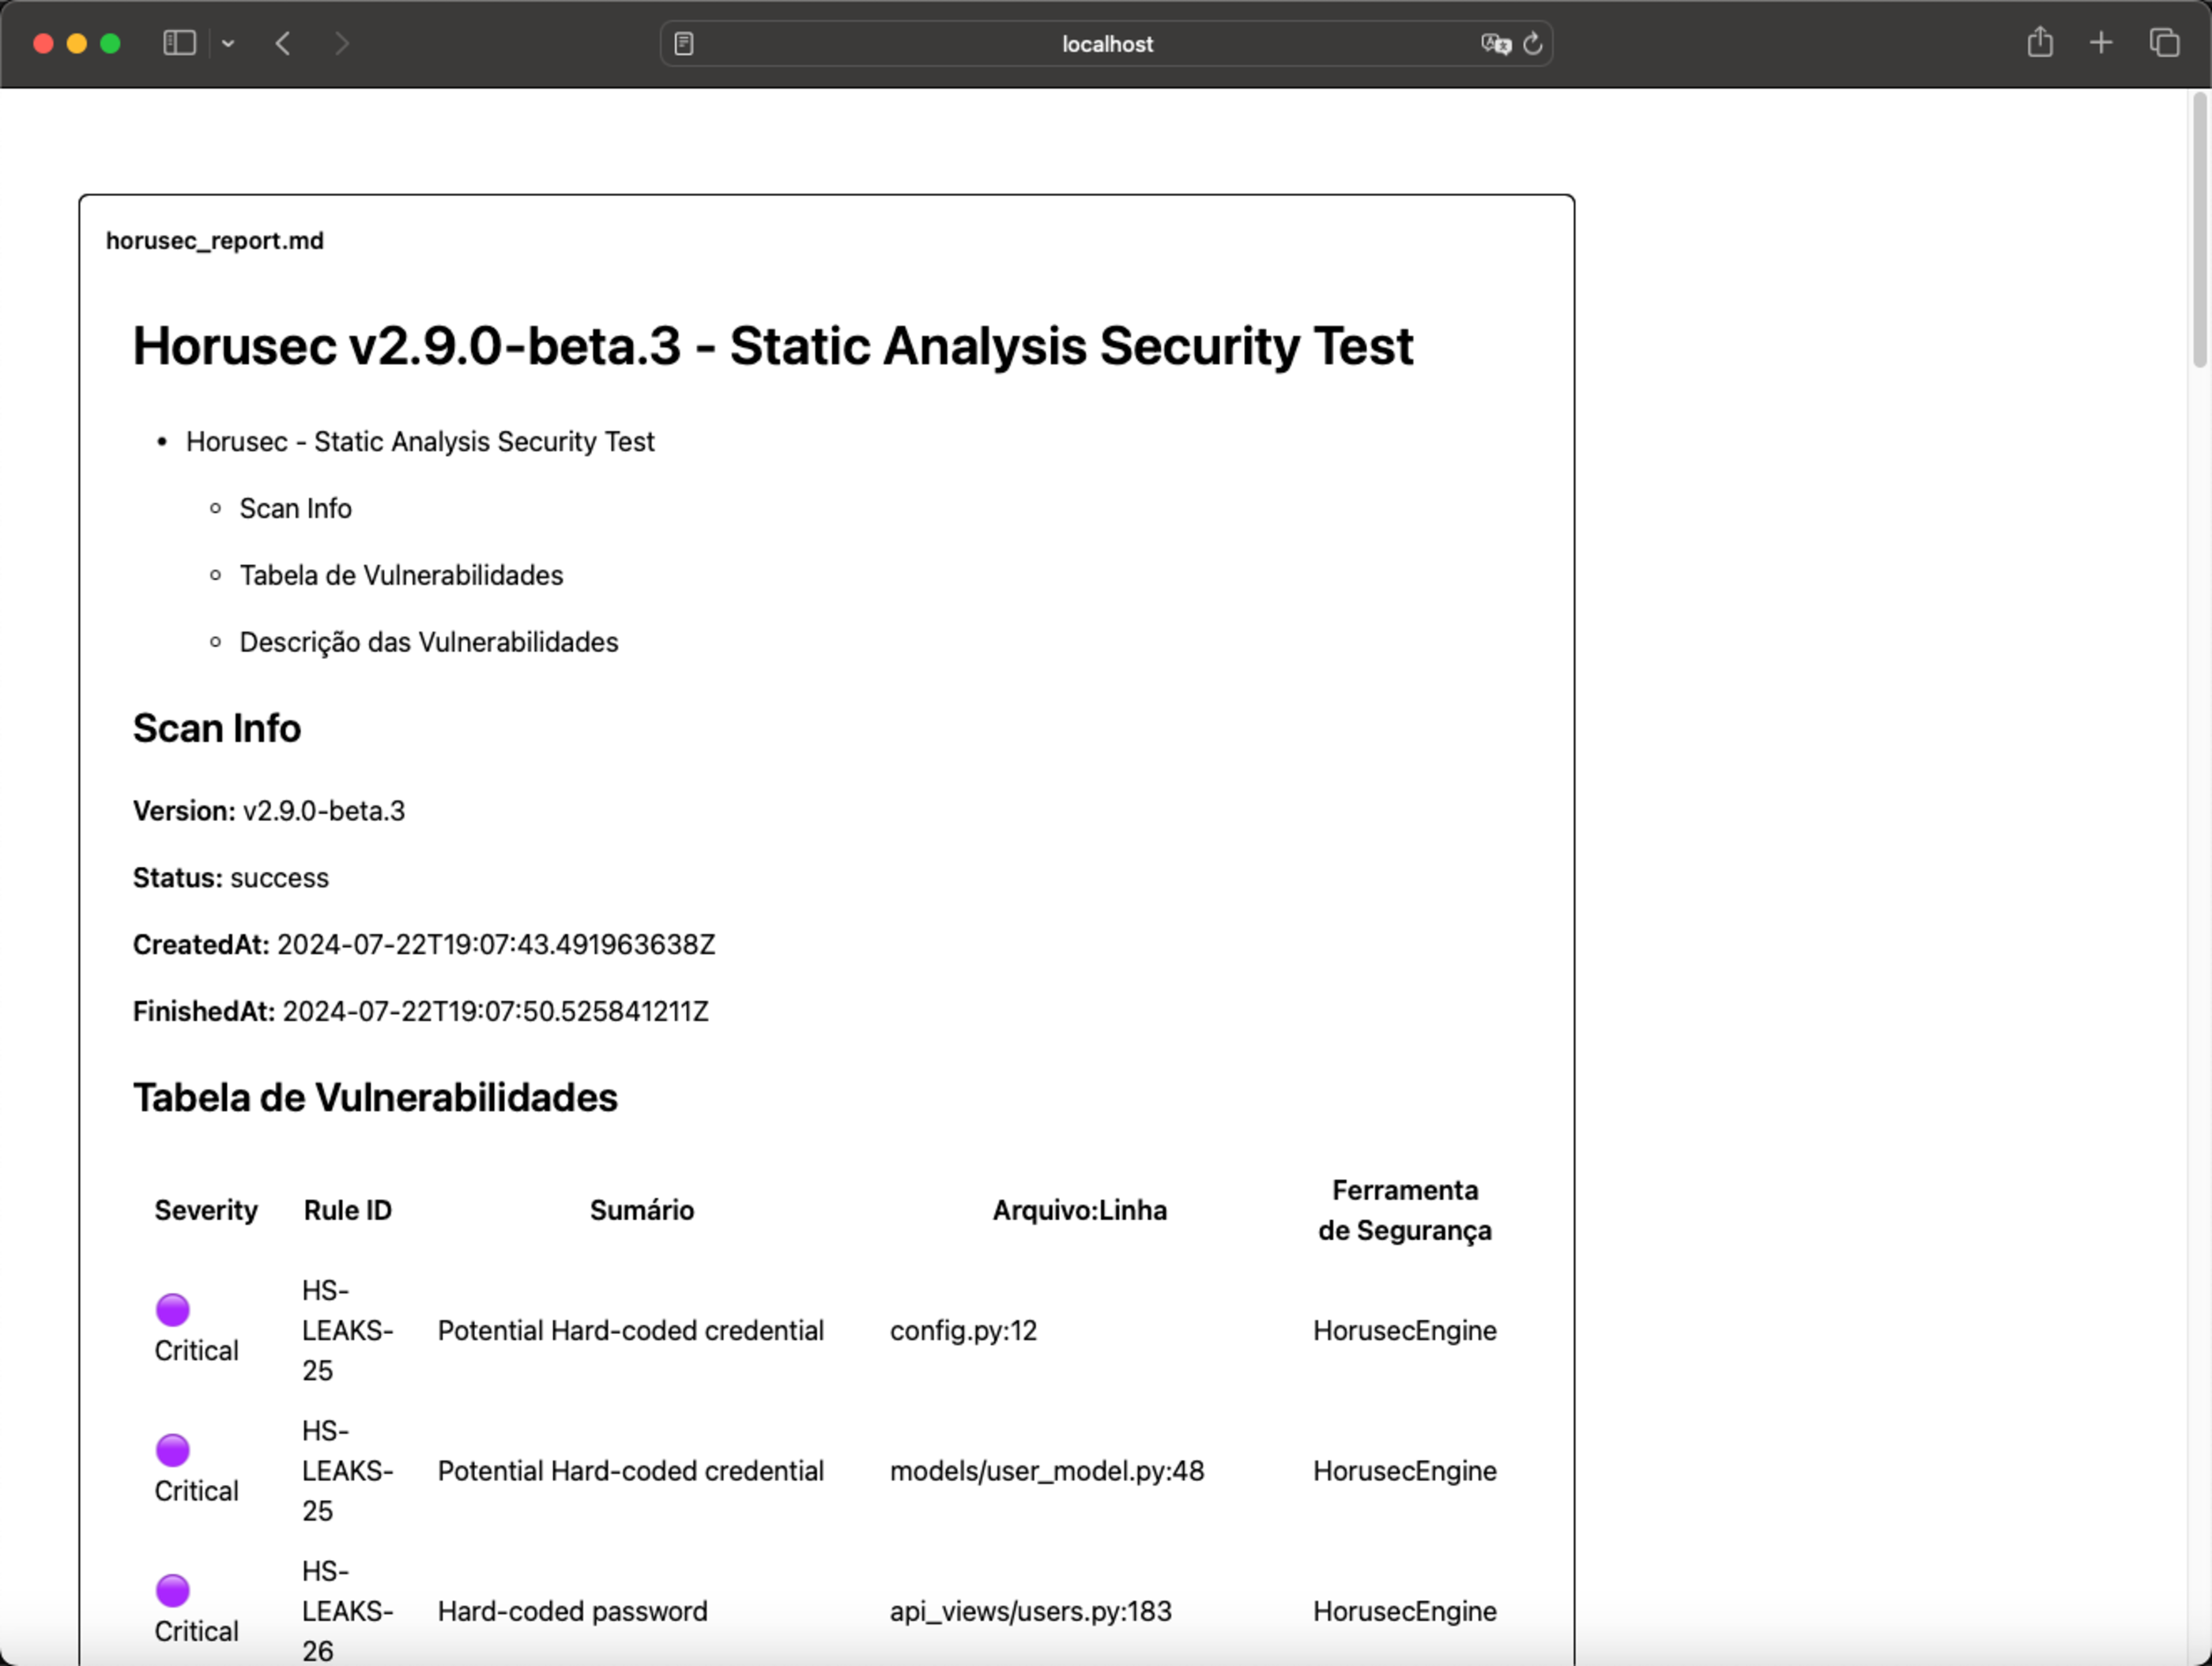Click the purple Critical dot for models/user_model.py:48

point(173,1449)
